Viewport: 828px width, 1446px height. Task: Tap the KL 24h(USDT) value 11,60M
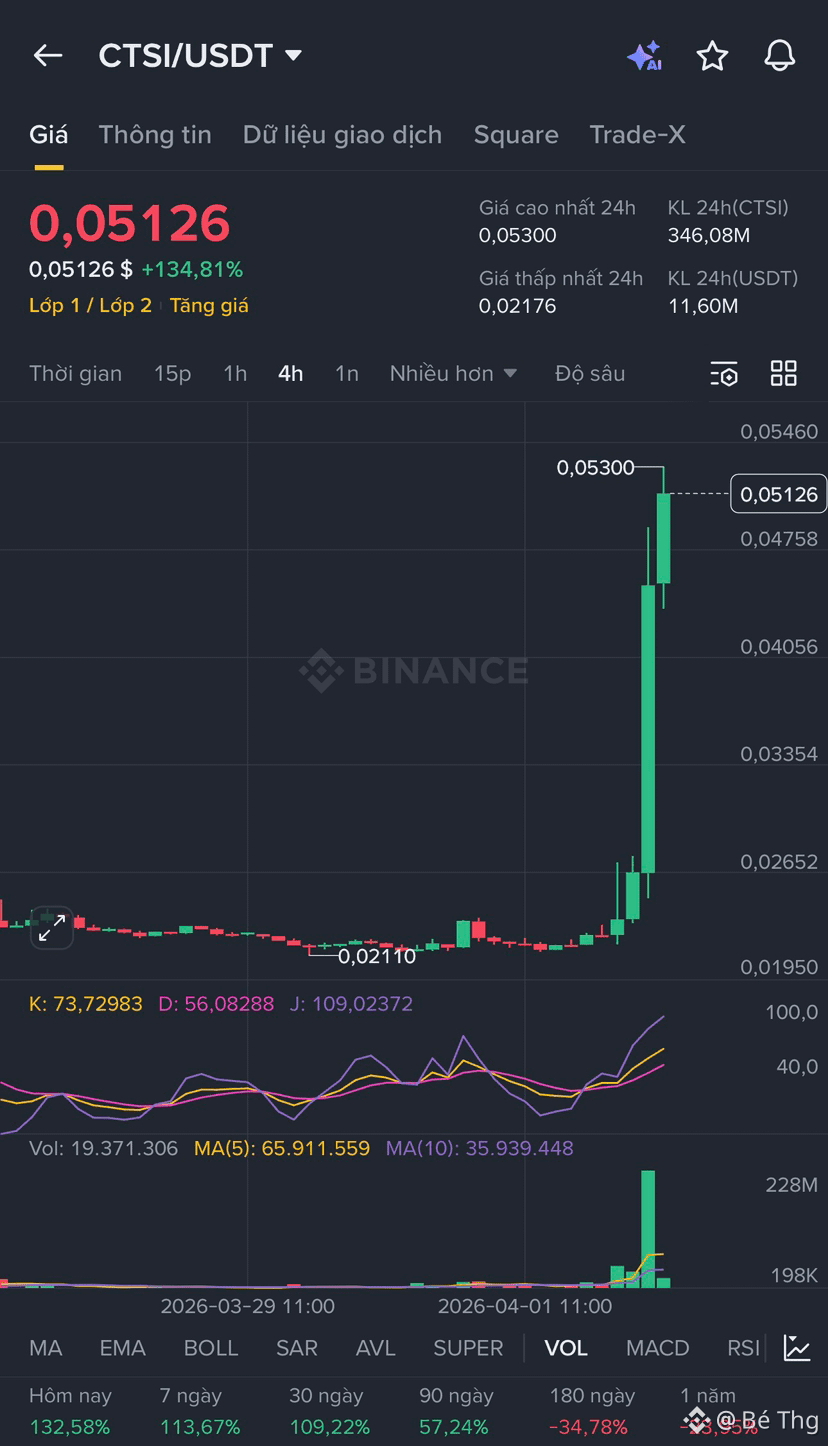point(703,306)
